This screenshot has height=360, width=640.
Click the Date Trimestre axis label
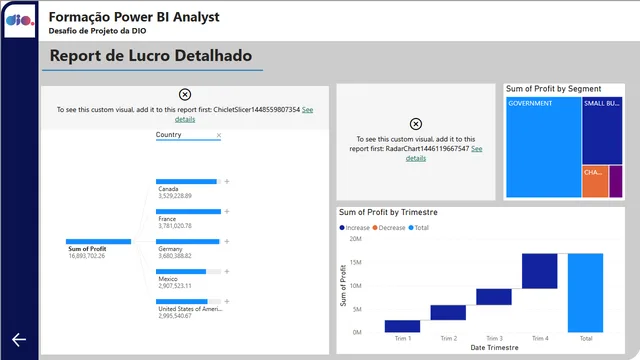[x=494, y=348]
